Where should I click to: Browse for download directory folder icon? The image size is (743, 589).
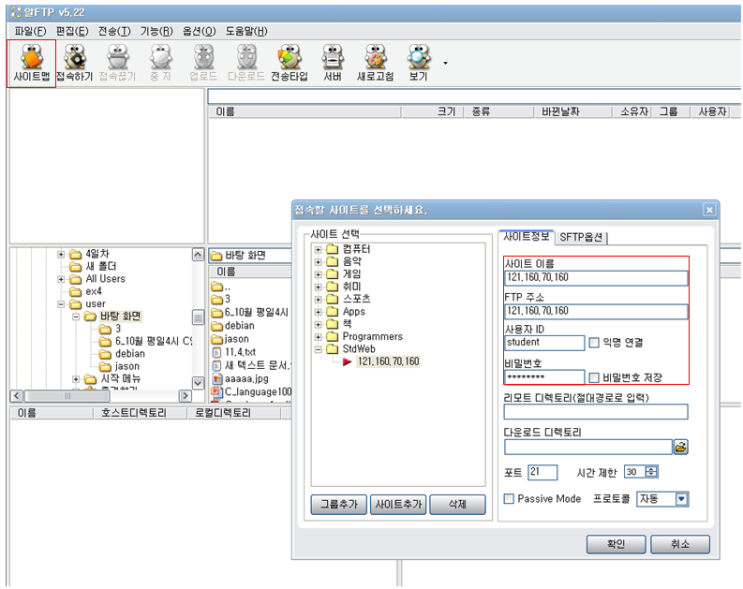(x=681, y=447)
